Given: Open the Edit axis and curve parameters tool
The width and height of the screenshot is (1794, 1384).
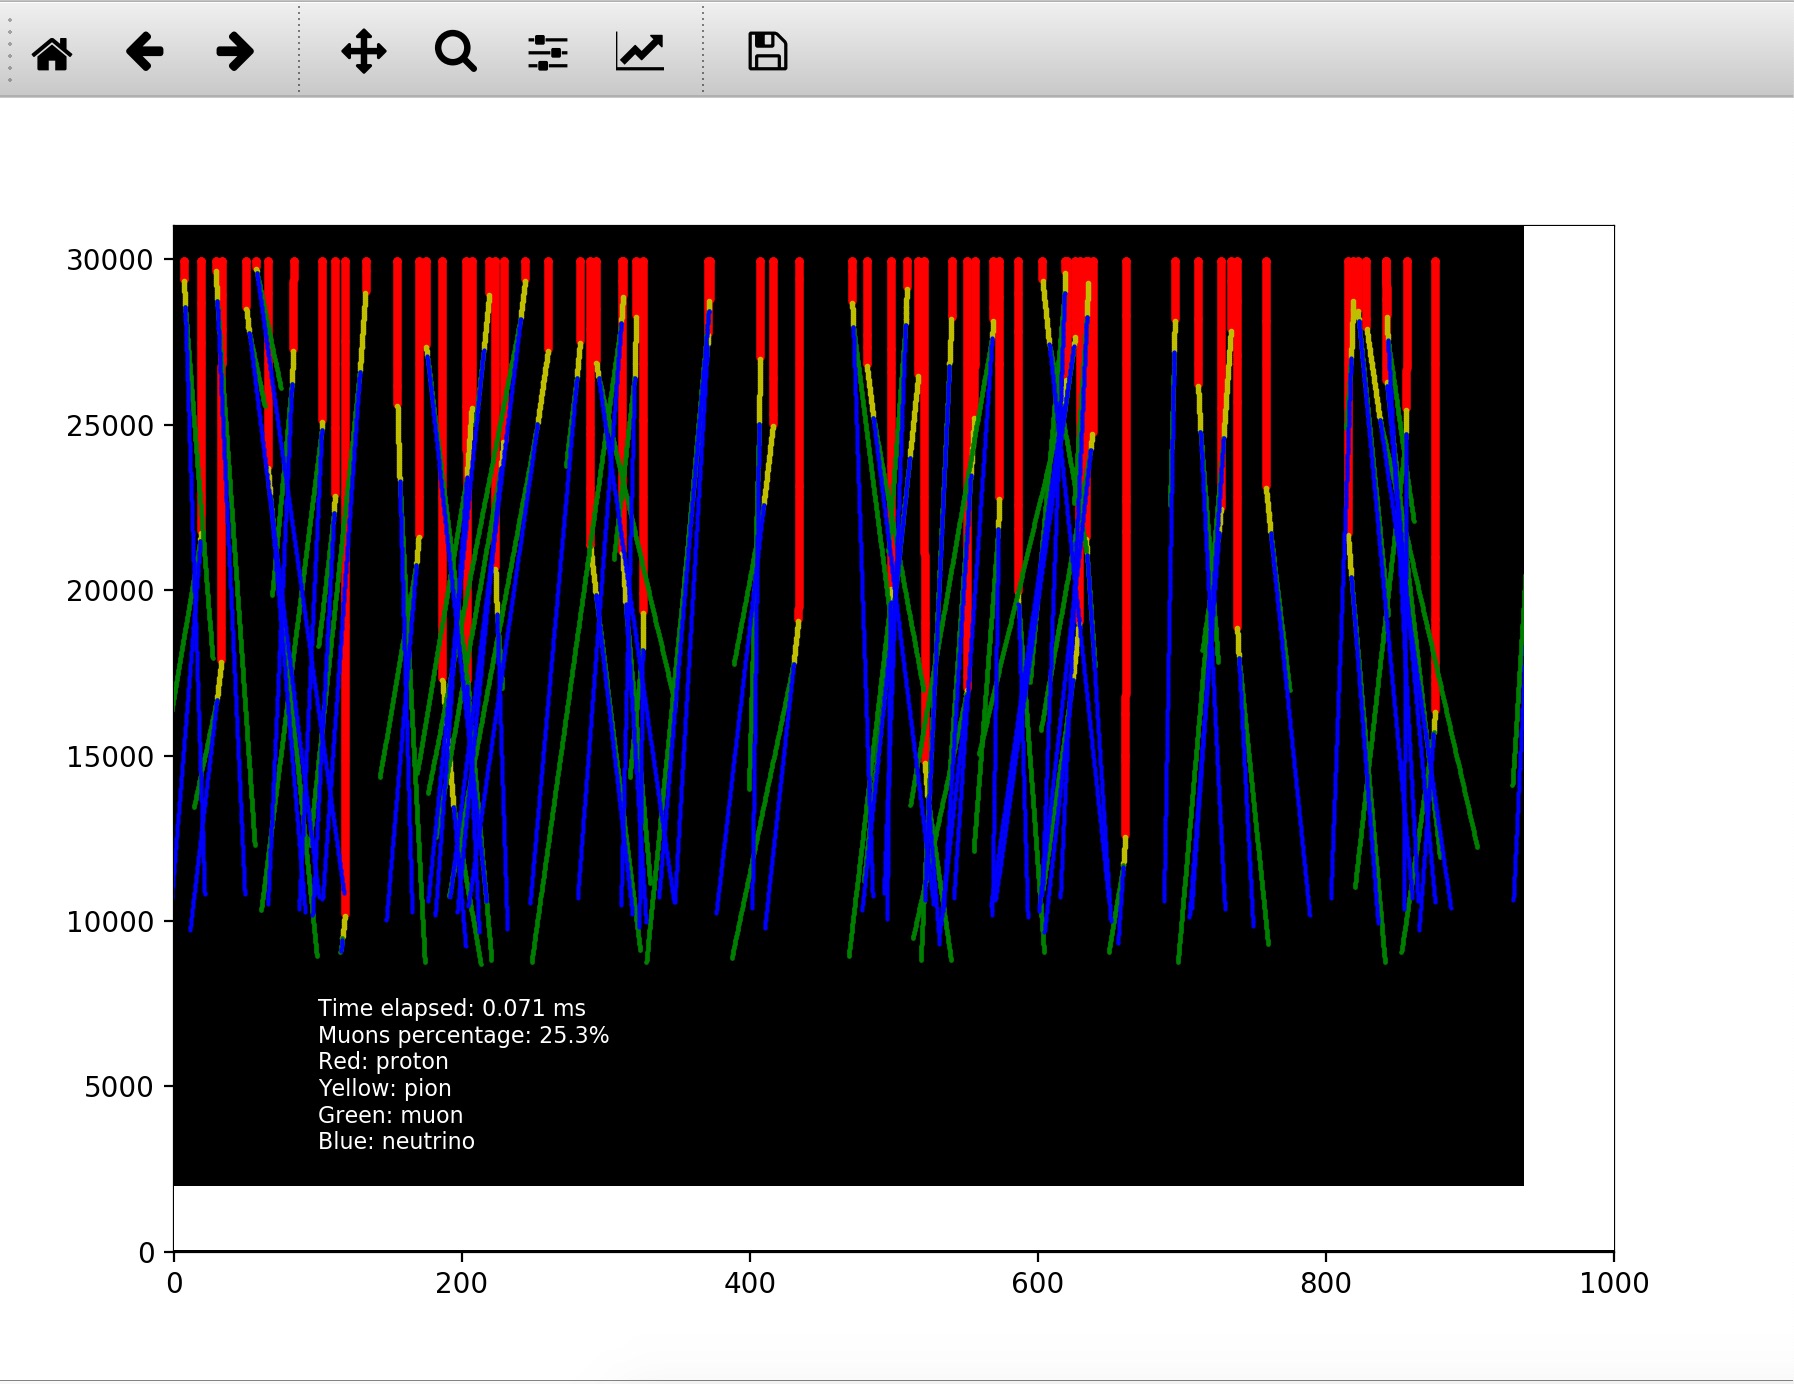Looking at the screenshot, I should point(639,52).
